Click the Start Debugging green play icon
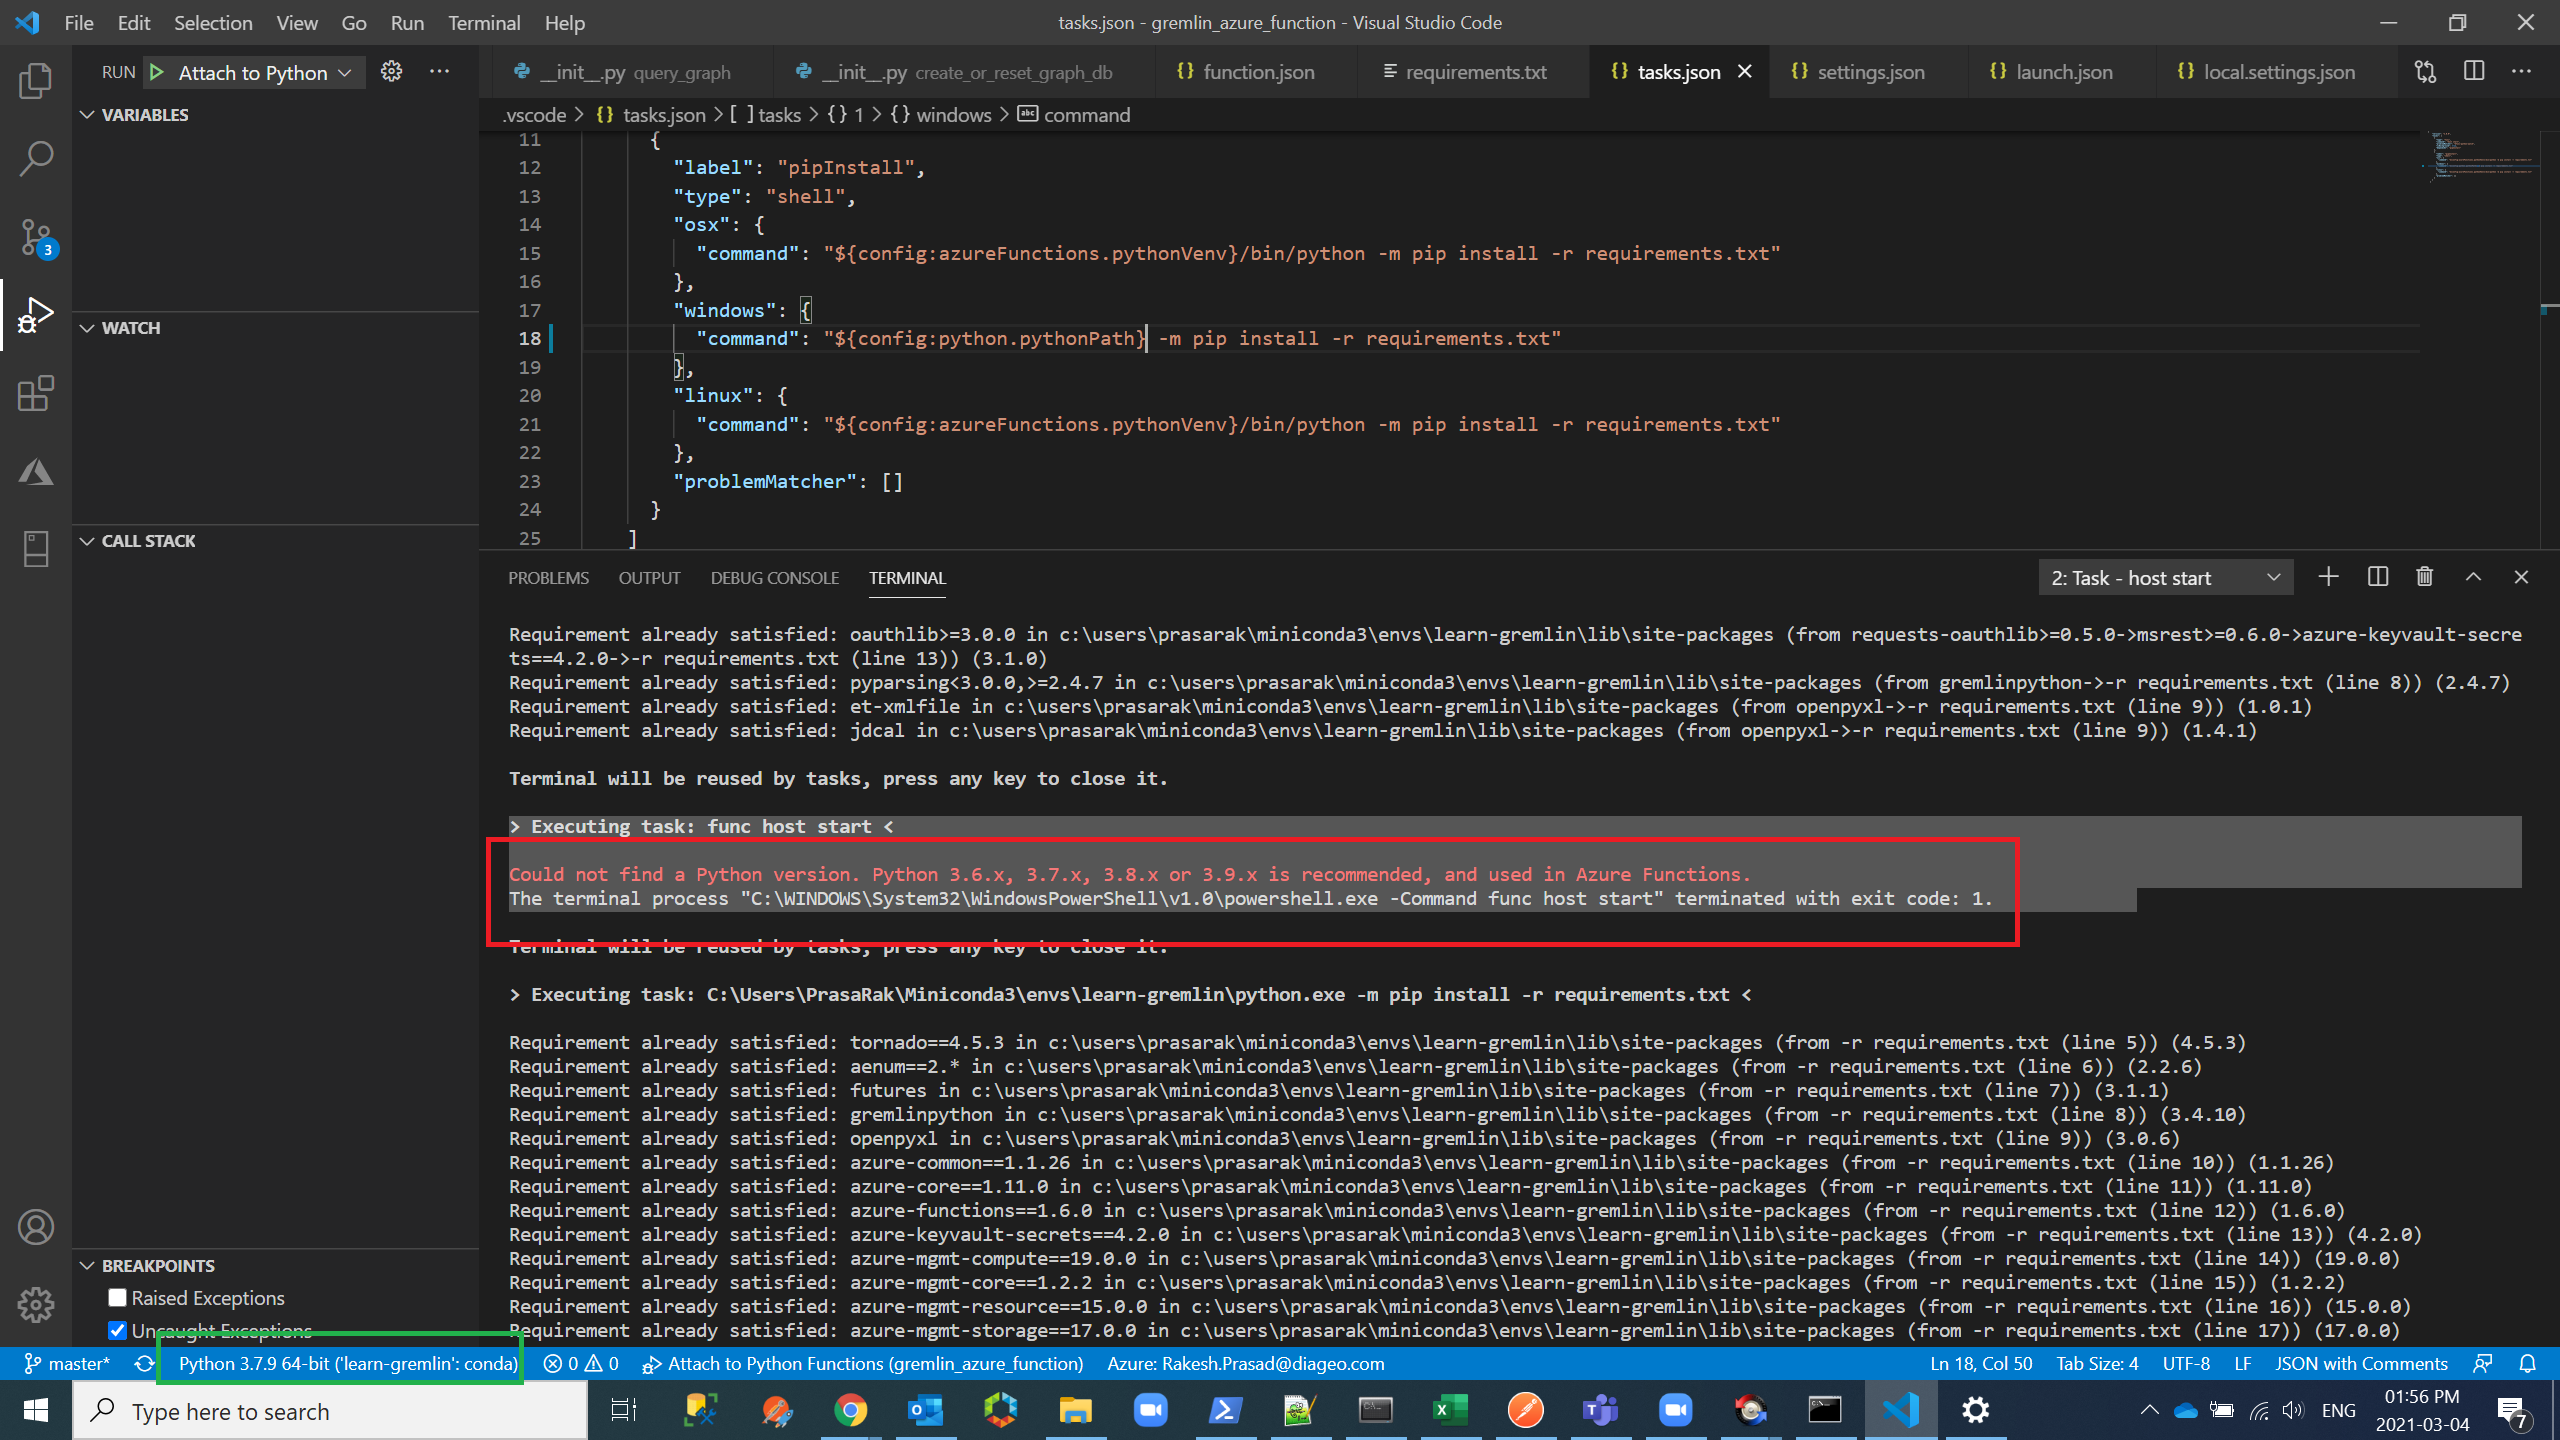 157,72
